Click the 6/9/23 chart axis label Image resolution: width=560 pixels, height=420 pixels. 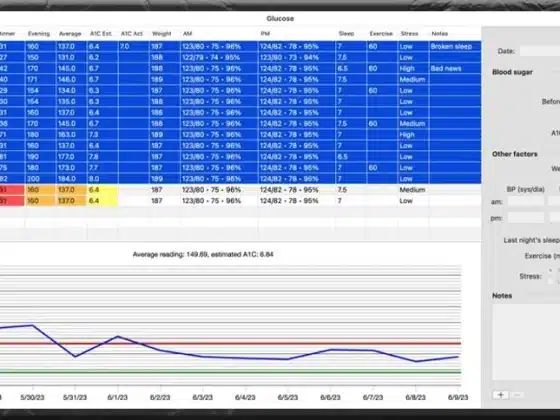458,398
